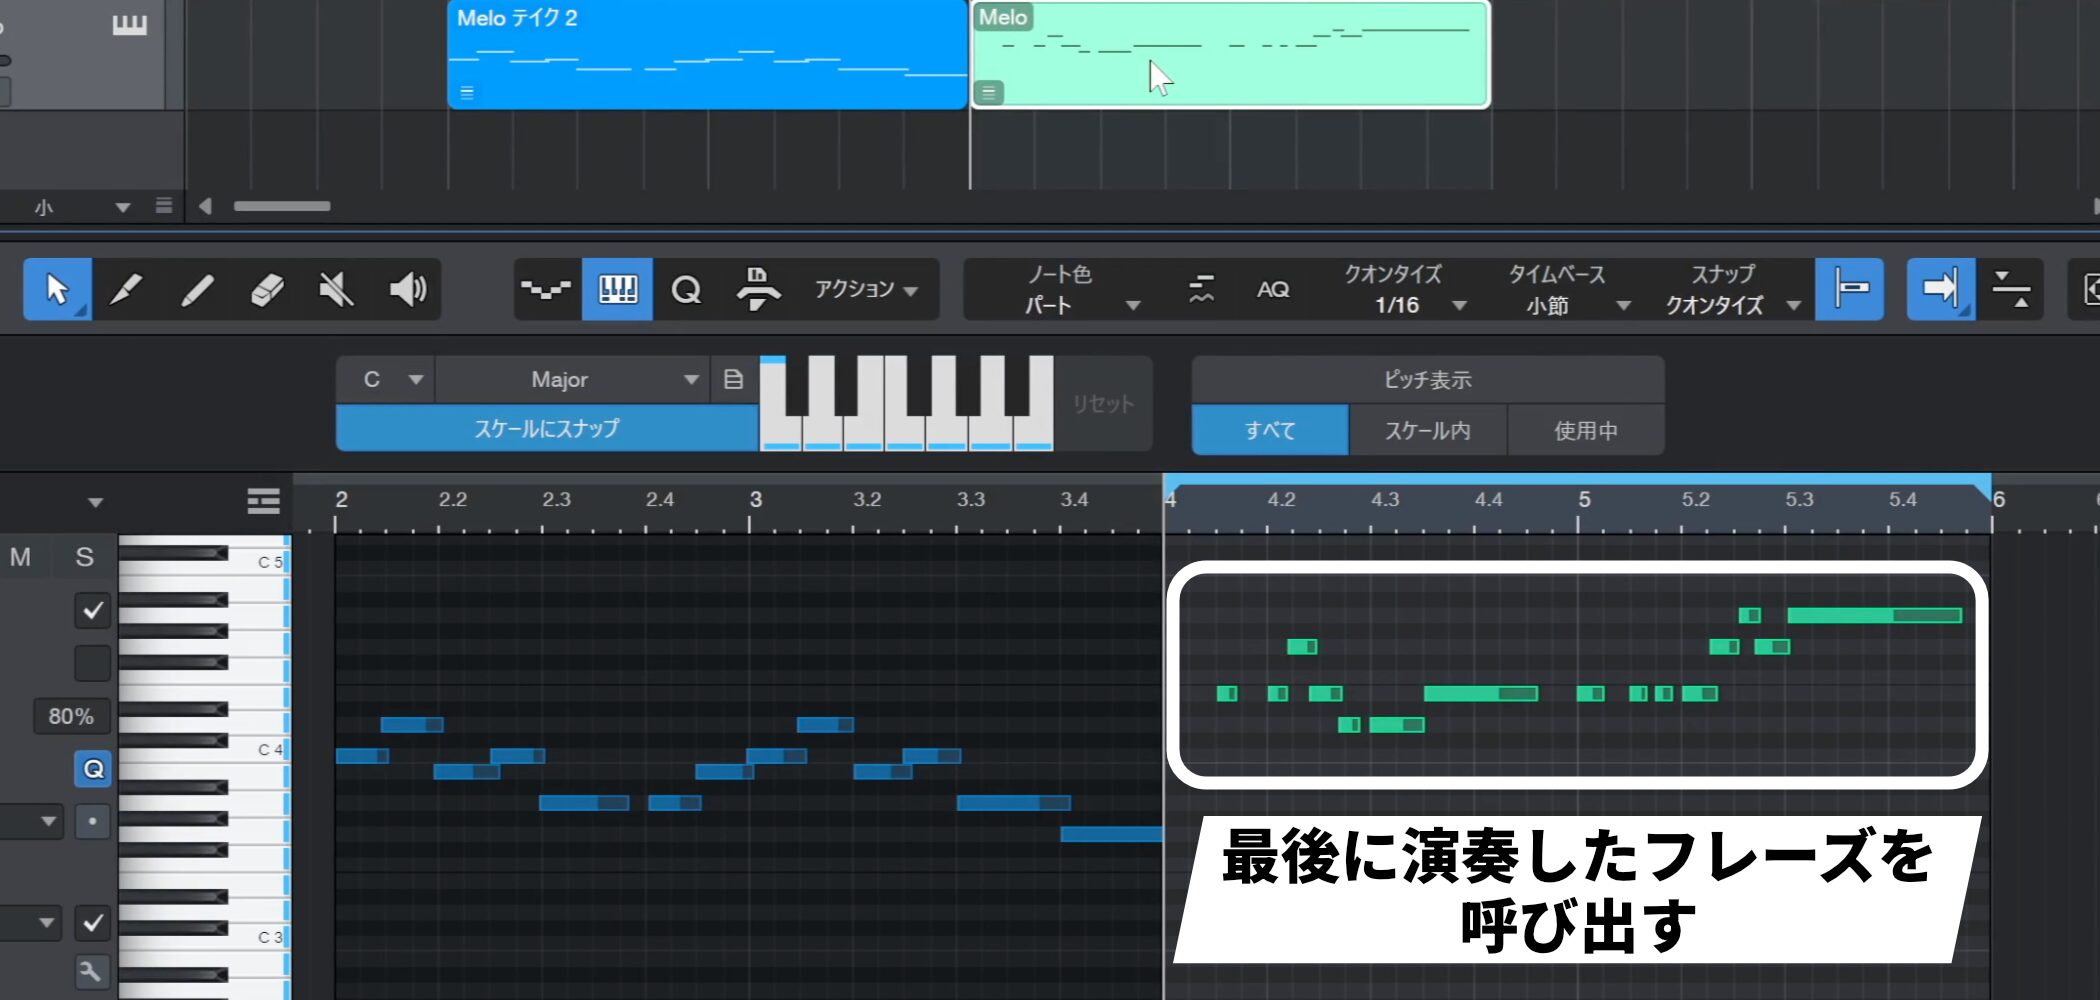Image resolution: width=2100 pixels, height=1000 pixels.
Task: Open the C root key dropdown
Action: [x=386, y=380]
